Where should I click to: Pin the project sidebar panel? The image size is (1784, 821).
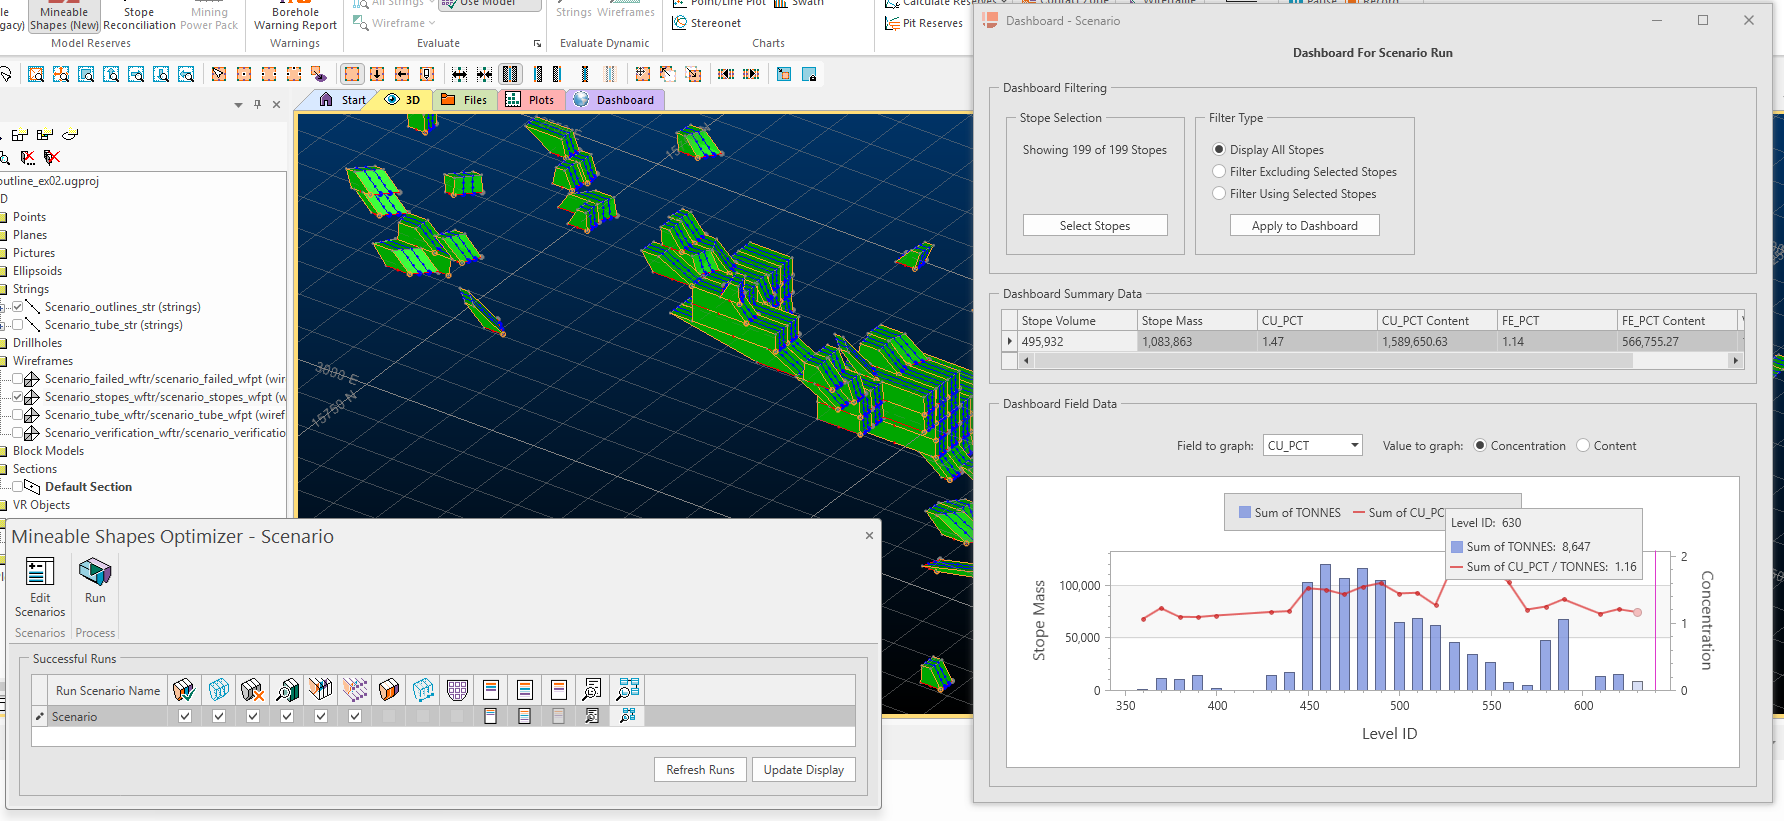pos(257,104)
